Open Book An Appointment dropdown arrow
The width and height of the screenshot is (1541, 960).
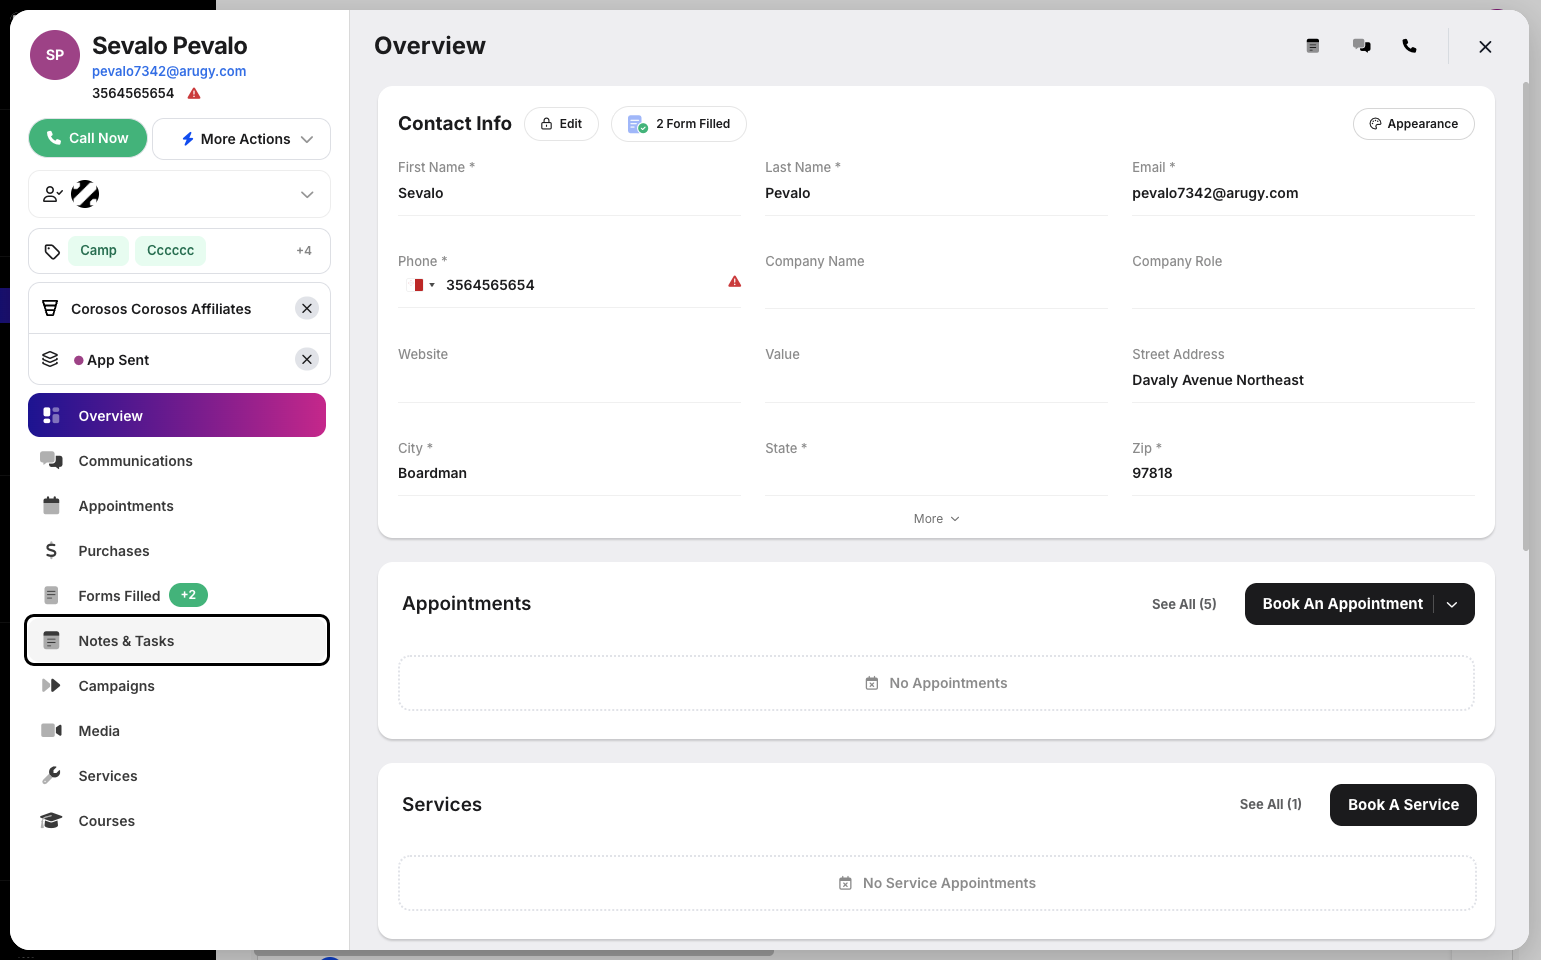(1452, 604)
